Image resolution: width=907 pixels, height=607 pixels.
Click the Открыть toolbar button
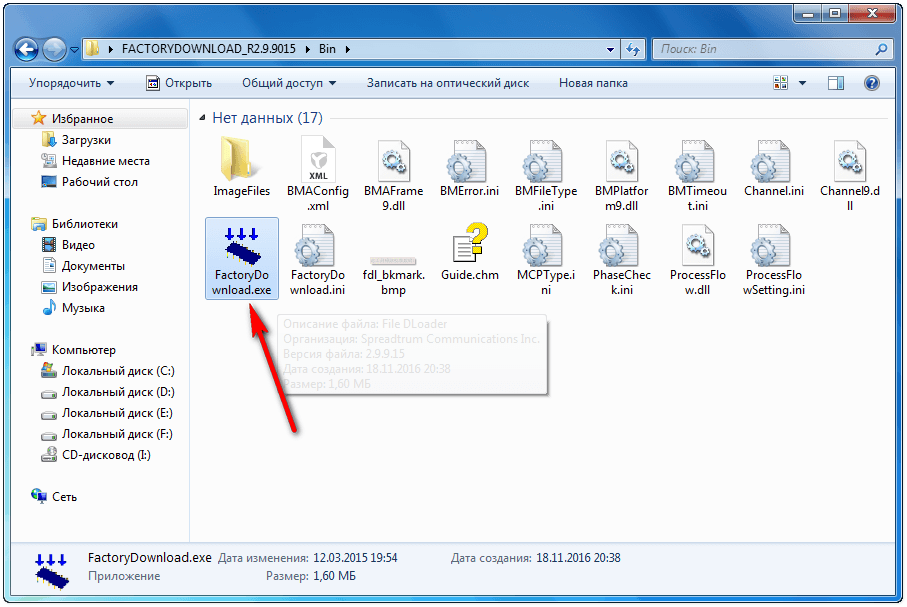[178, 83]
